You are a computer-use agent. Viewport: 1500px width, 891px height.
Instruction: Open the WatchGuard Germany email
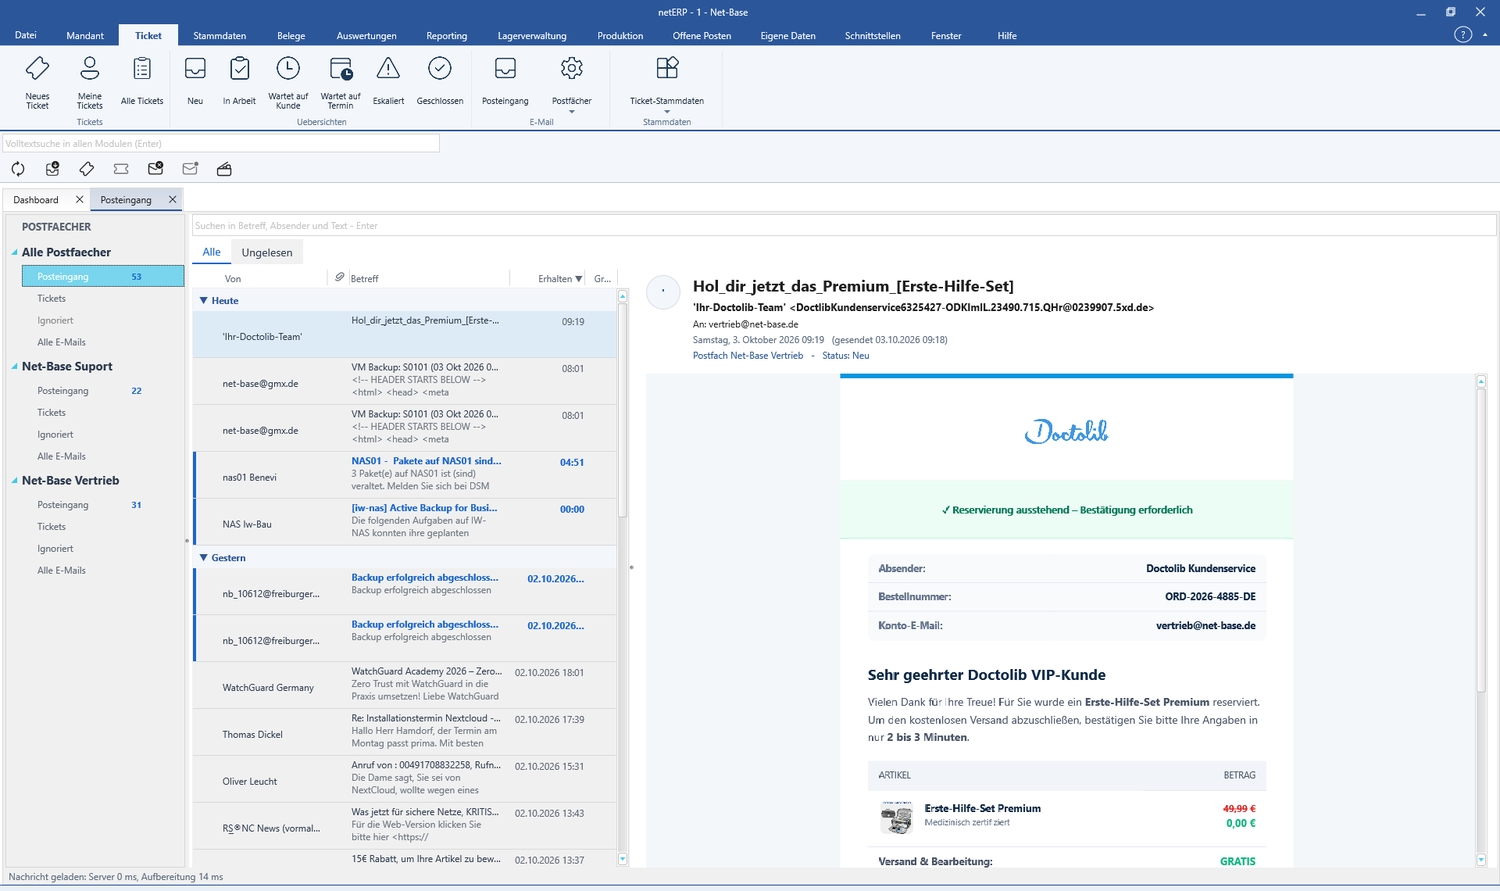coord(405,685)
